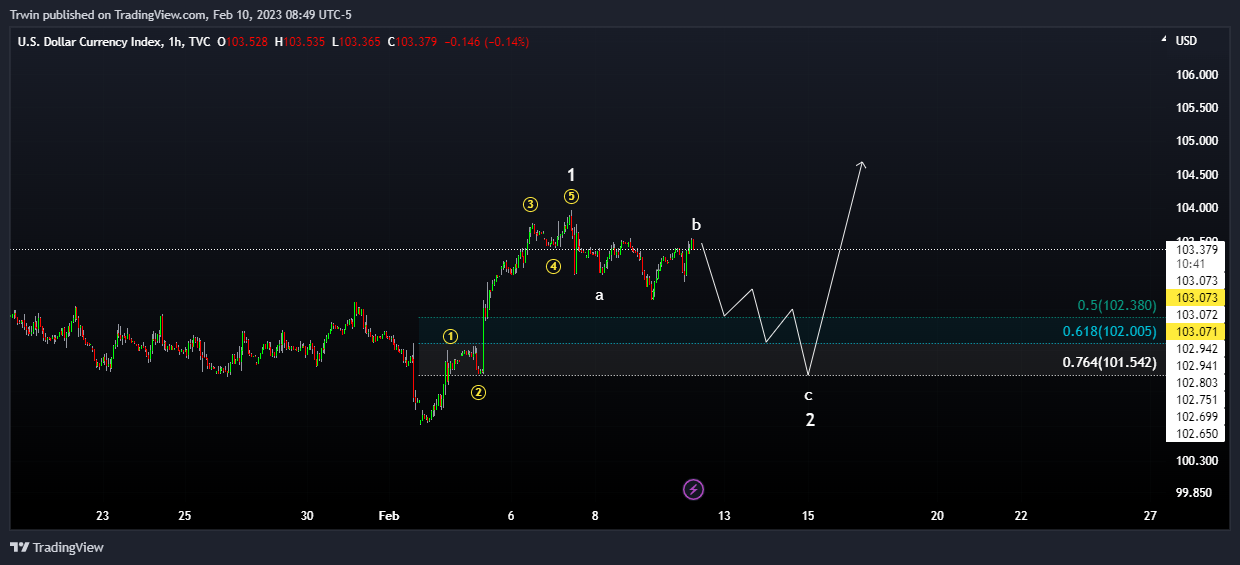Select circled wave 2 label

[479, 392]
